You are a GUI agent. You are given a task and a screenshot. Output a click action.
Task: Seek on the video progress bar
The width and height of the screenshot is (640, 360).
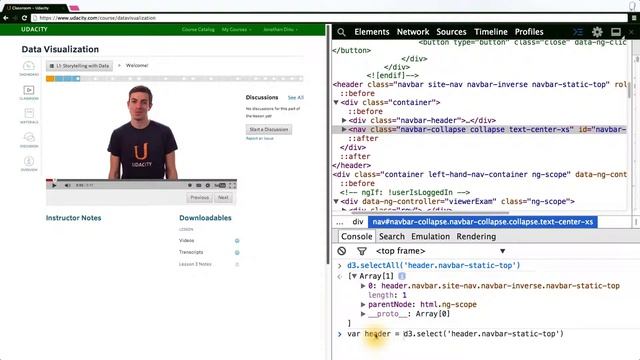[x=141, y=180]
